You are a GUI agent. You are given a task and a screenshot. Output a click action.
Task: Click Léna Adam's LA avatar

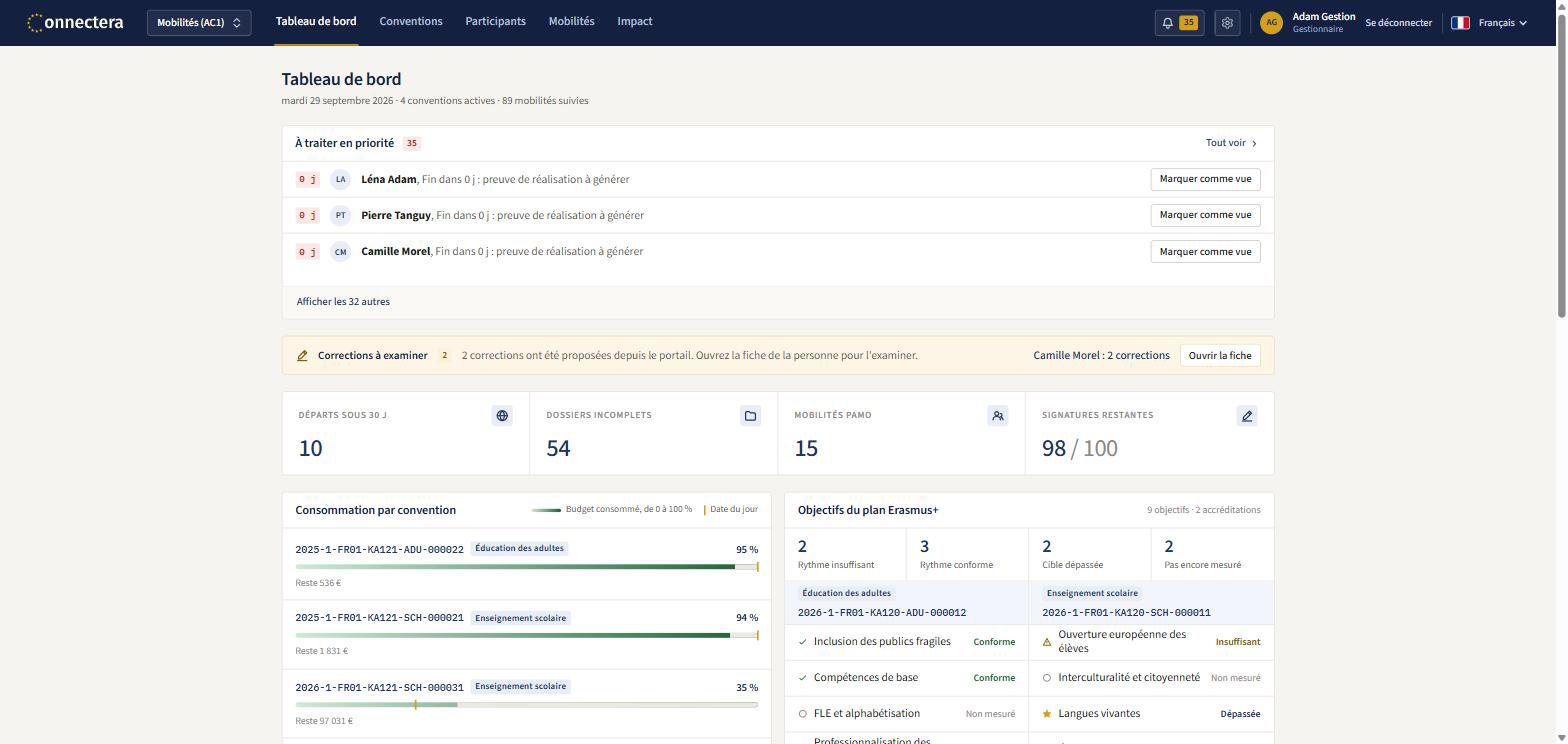(x=340, y=179)
